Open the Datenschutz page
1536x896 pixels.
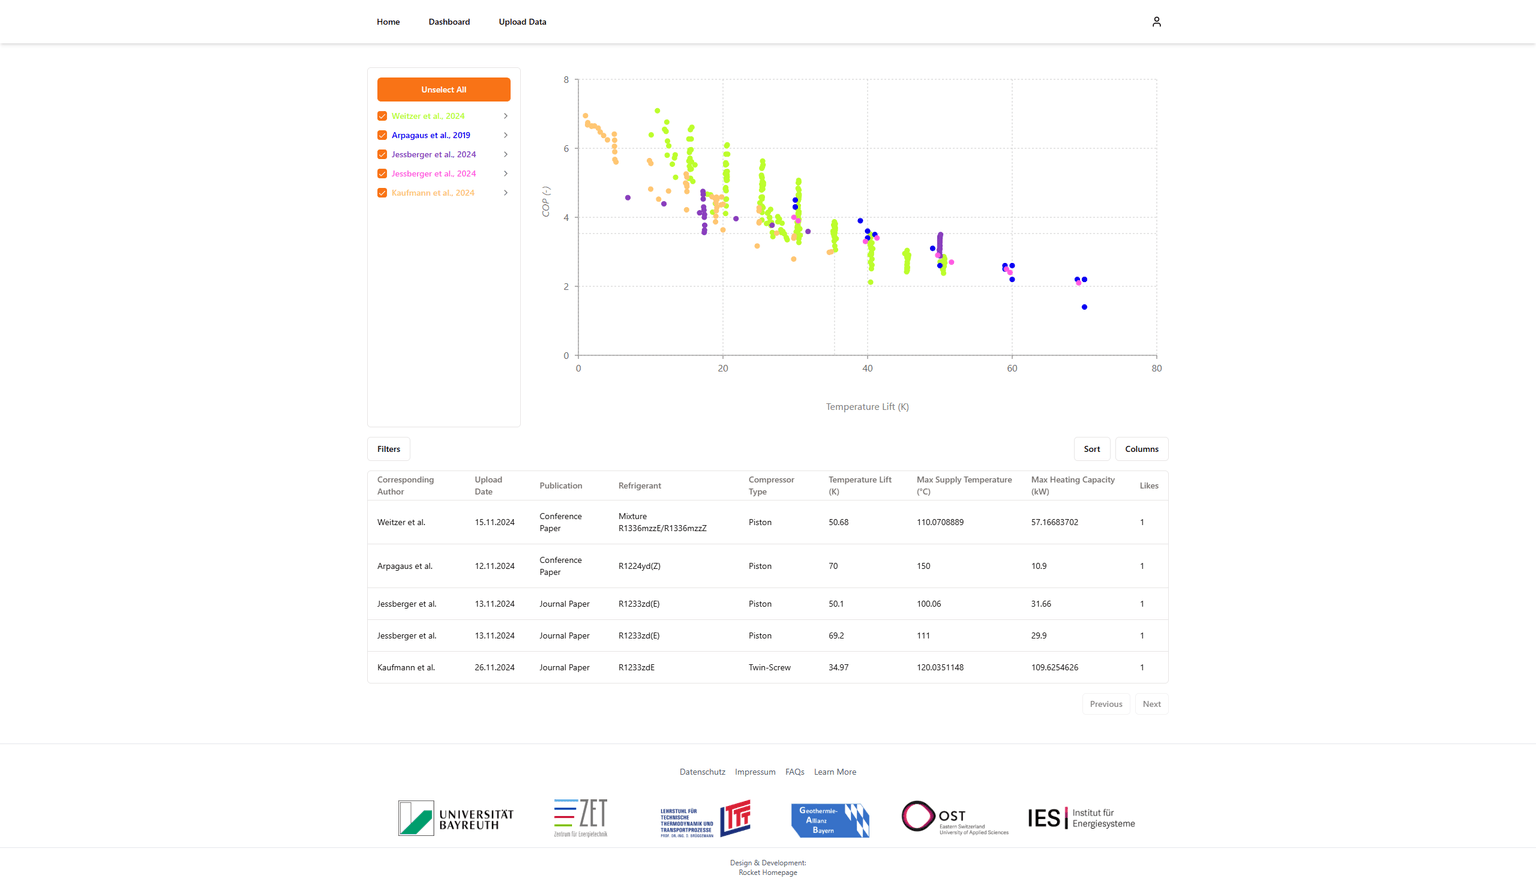click(x=702, y=771)
